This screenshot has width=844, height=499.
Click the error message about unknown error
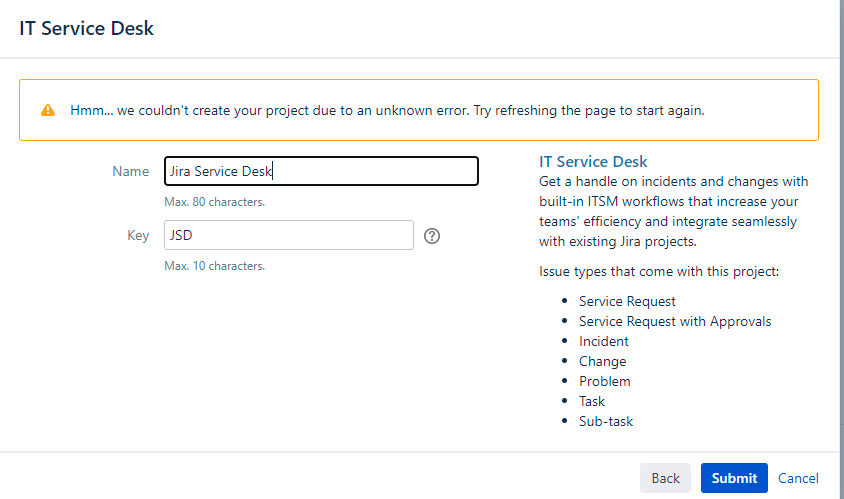point(387,110)
